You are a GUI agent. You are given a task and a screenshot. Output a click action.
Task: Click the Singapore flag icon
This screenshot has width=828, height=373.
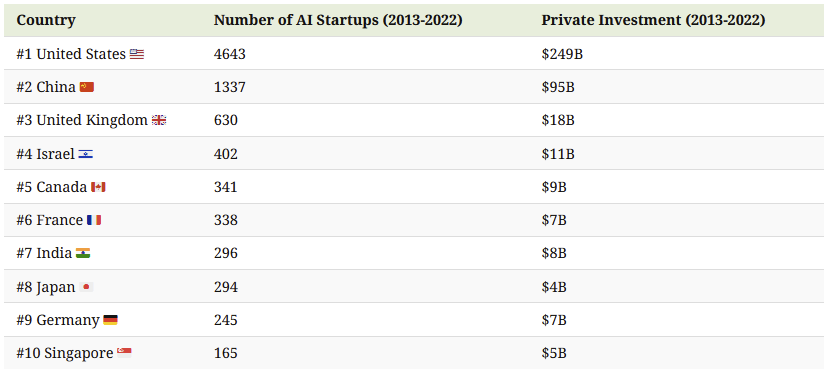click(x=124, y=353)
